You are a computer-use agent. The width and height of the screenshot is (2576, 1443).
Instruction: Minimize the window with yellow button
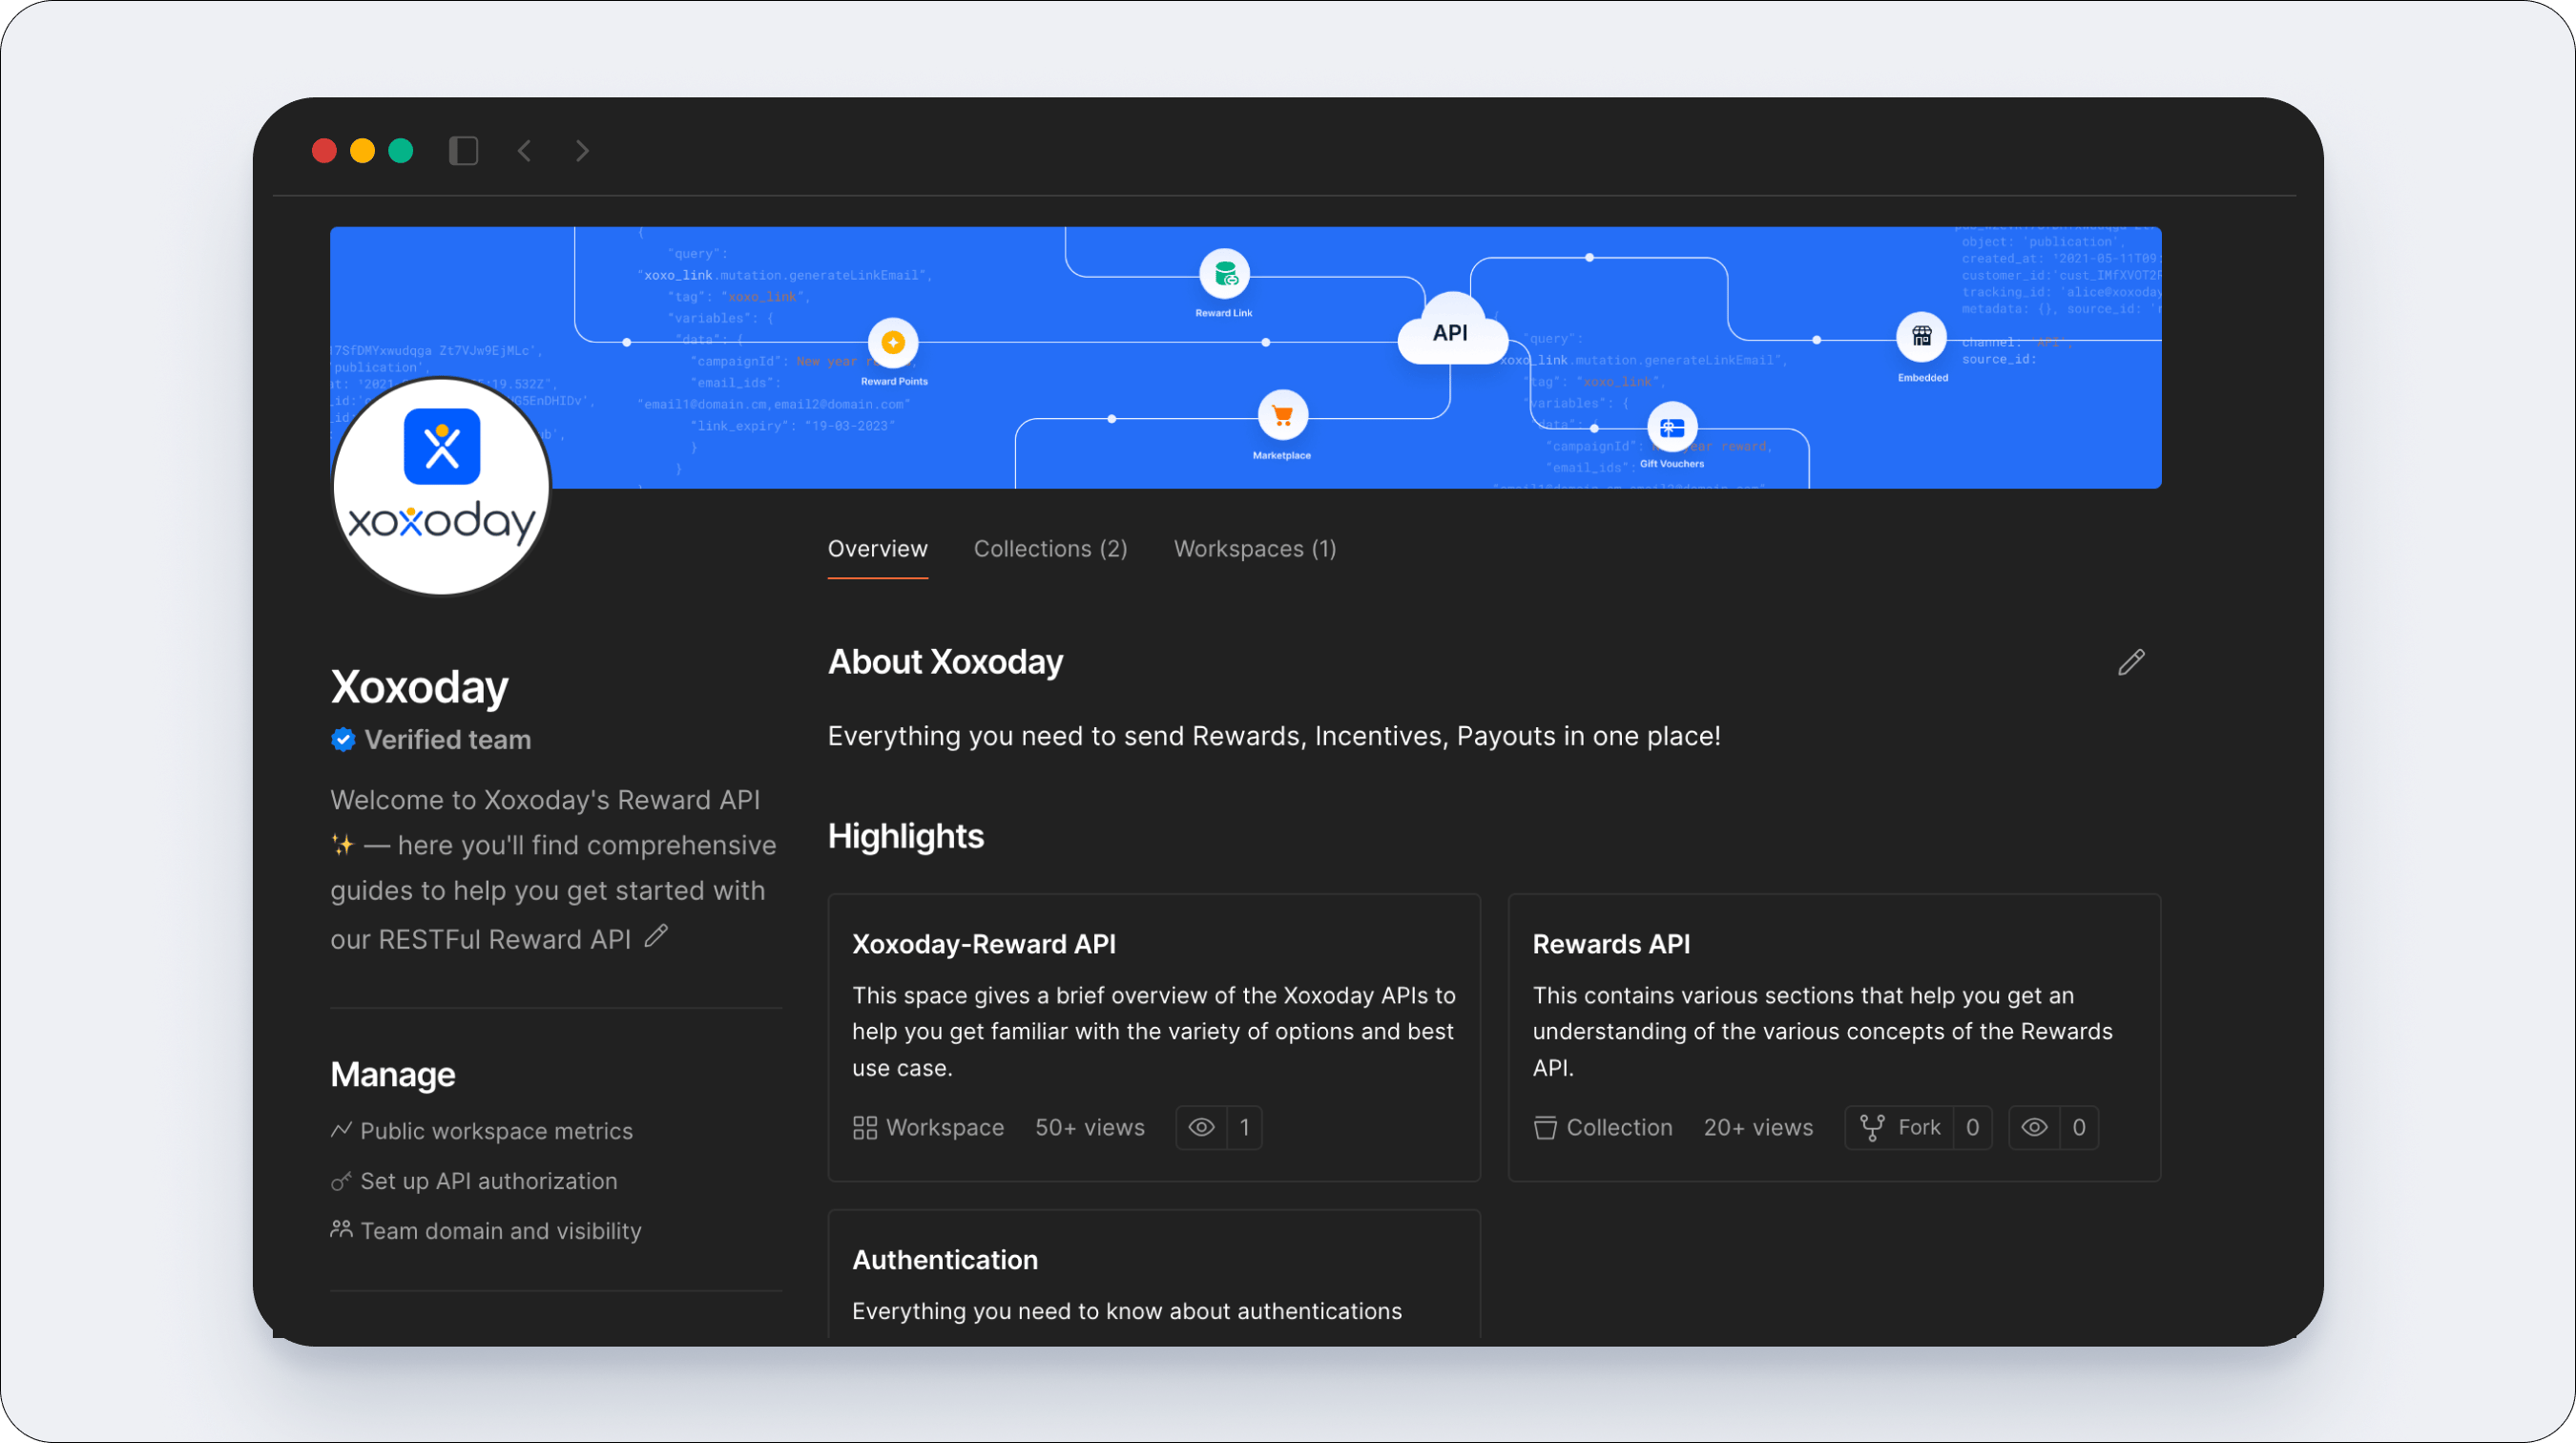coord(362,151)
